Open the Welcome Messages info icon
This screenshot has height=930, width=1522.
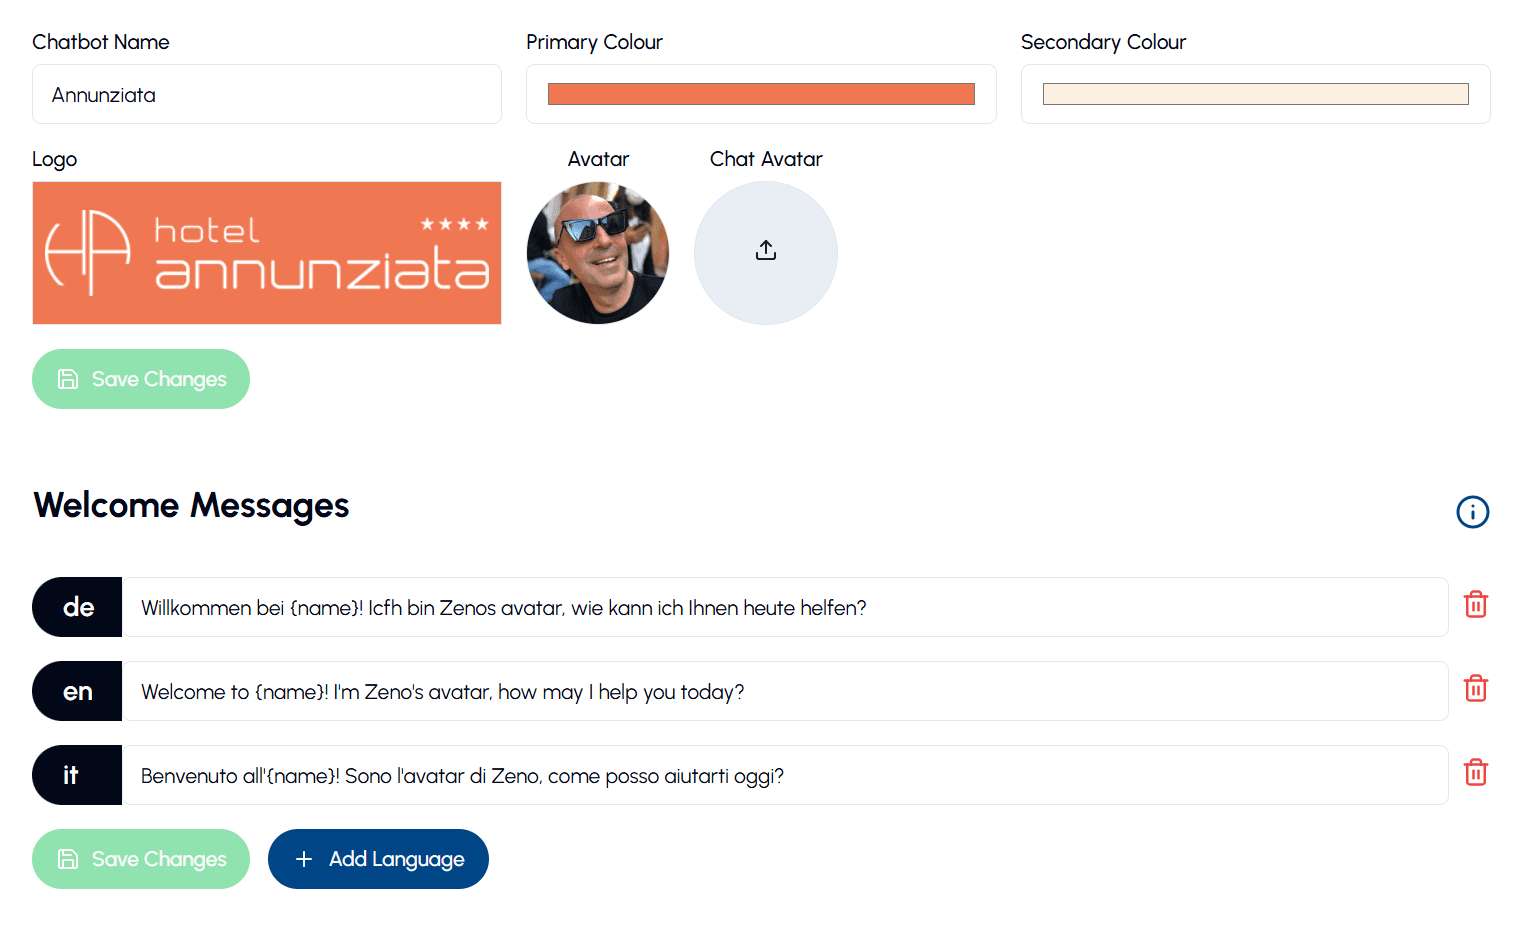coord(1472,512)
